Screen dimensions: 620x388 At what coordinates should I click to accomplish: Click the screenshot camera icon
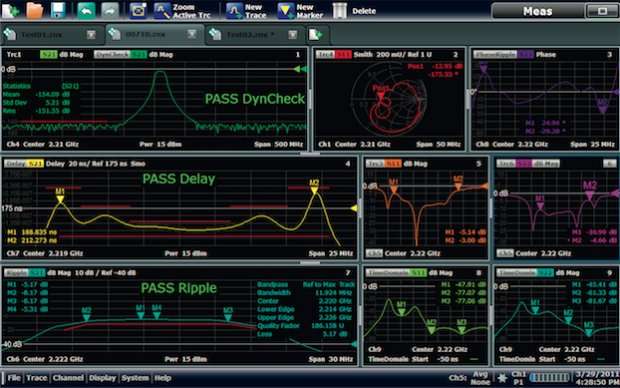[138, 10]
